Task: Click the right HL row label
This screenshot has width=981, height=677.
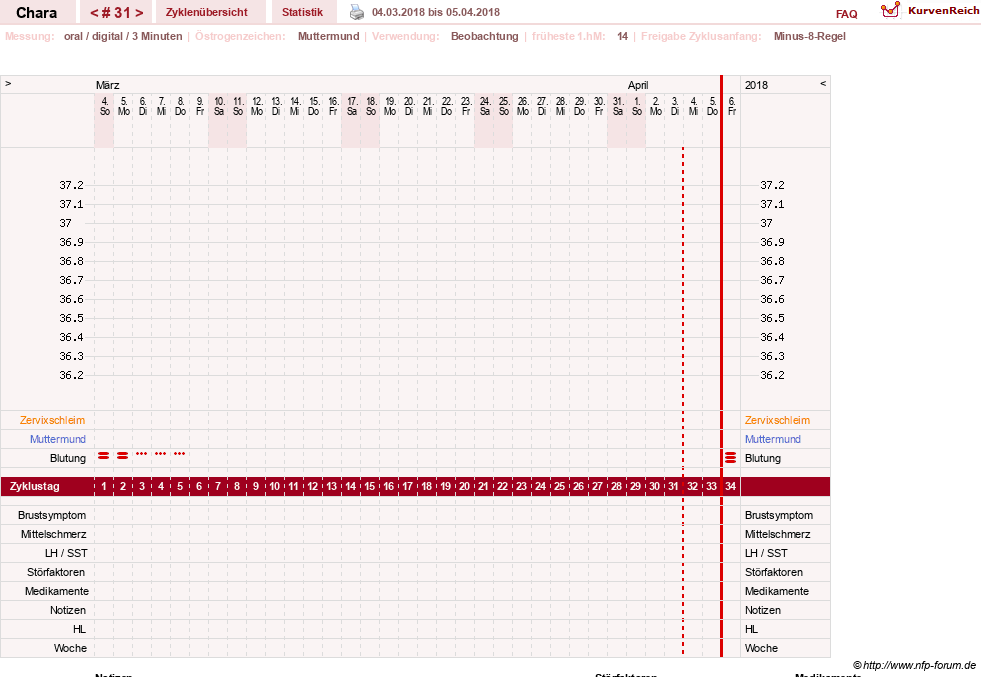Action: (x=751, y=629)
